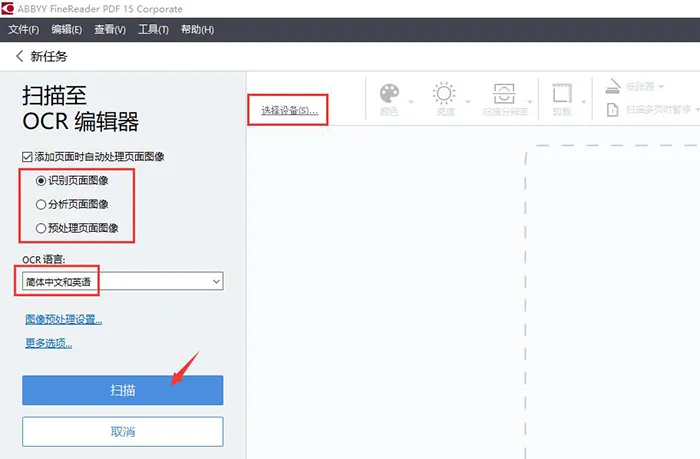
Task: Click the 取消 button
Action: pyautogui.click(x=123, y=432)
